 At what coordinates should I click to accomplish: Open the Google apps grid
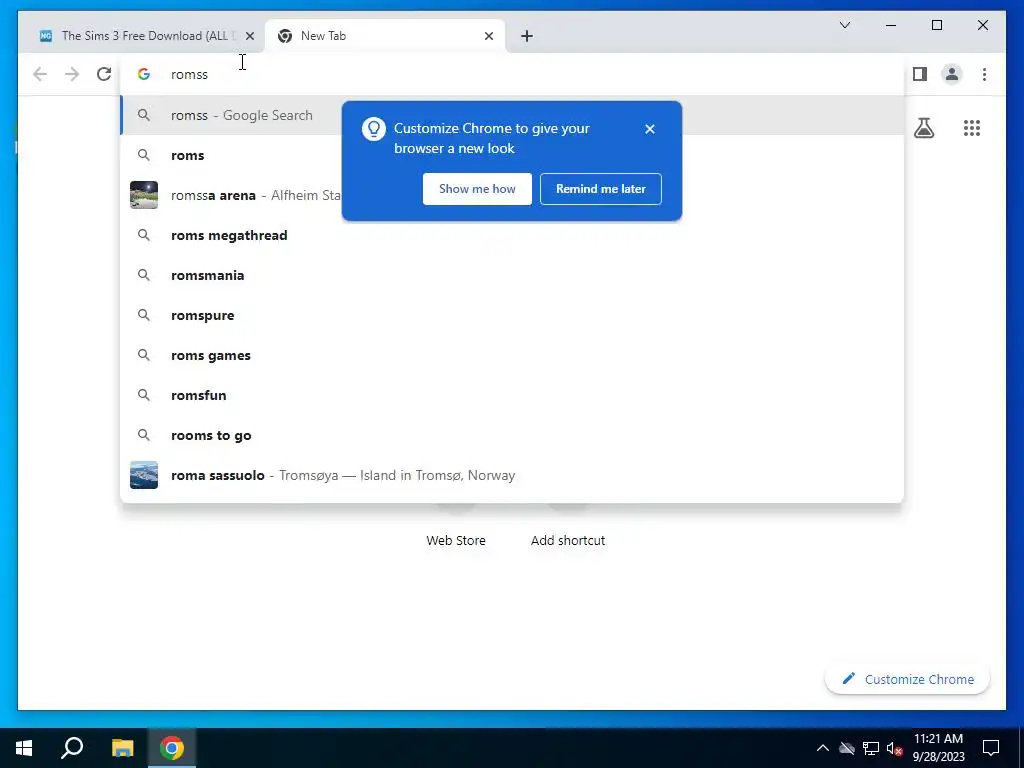point(972,128)
